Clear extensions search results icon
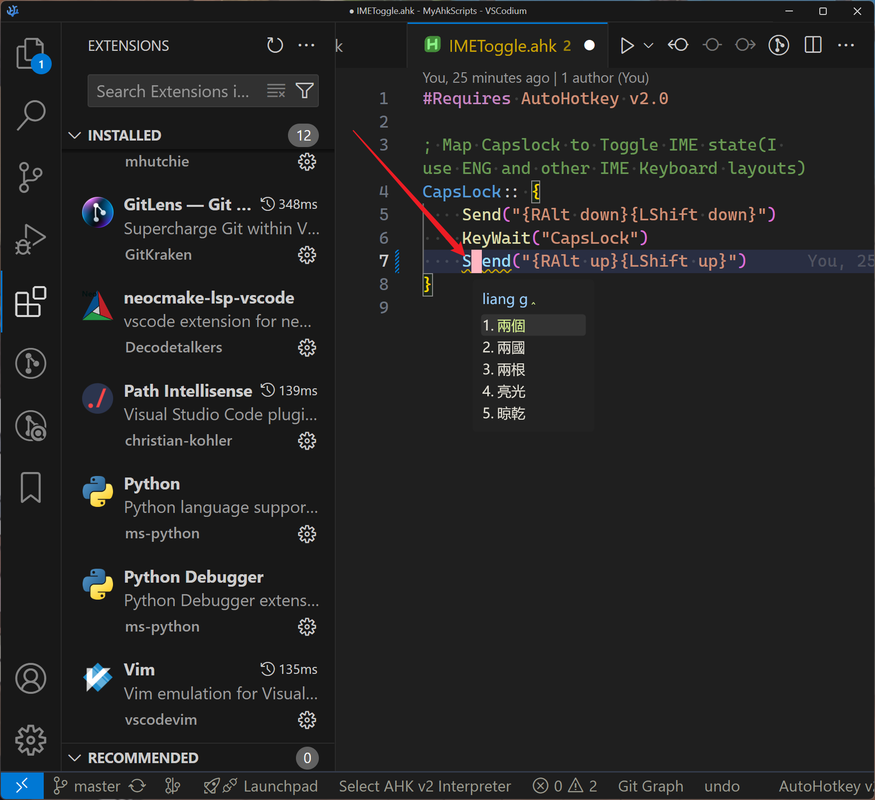 coord(276,90)
